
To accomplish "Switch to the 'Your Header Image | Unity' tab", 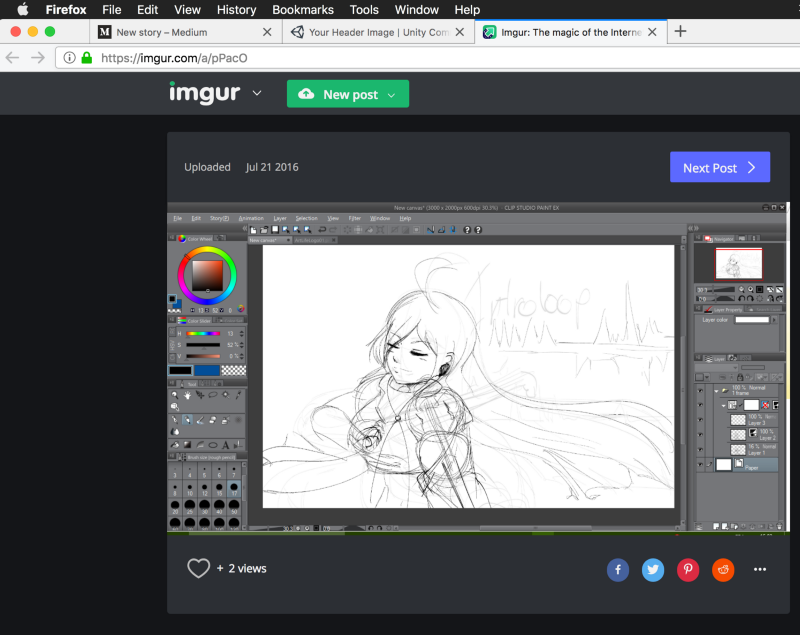I will 378,32.
